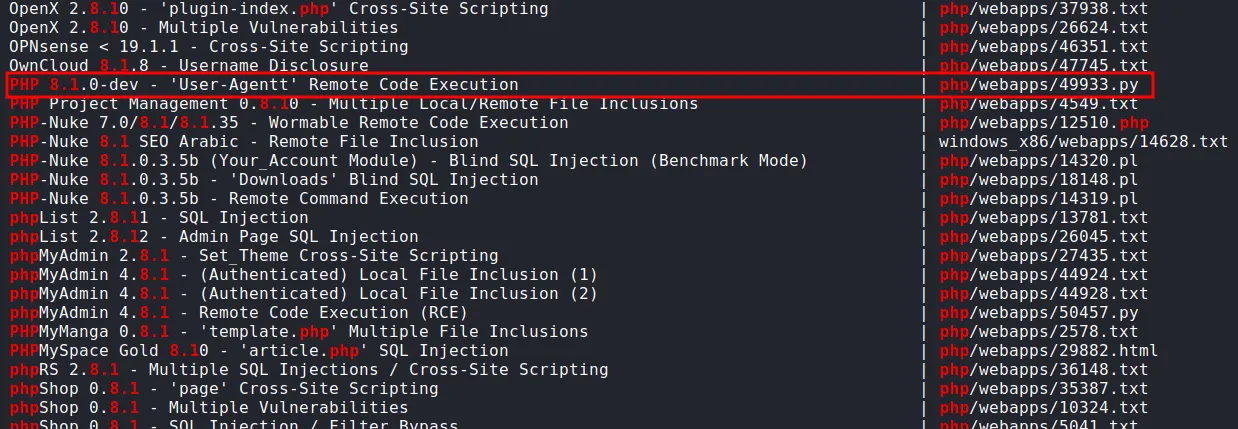1238x429 pixels.
Task: Select the PHPMyManga template.php File Inclusions line
Action: [298, 332]
